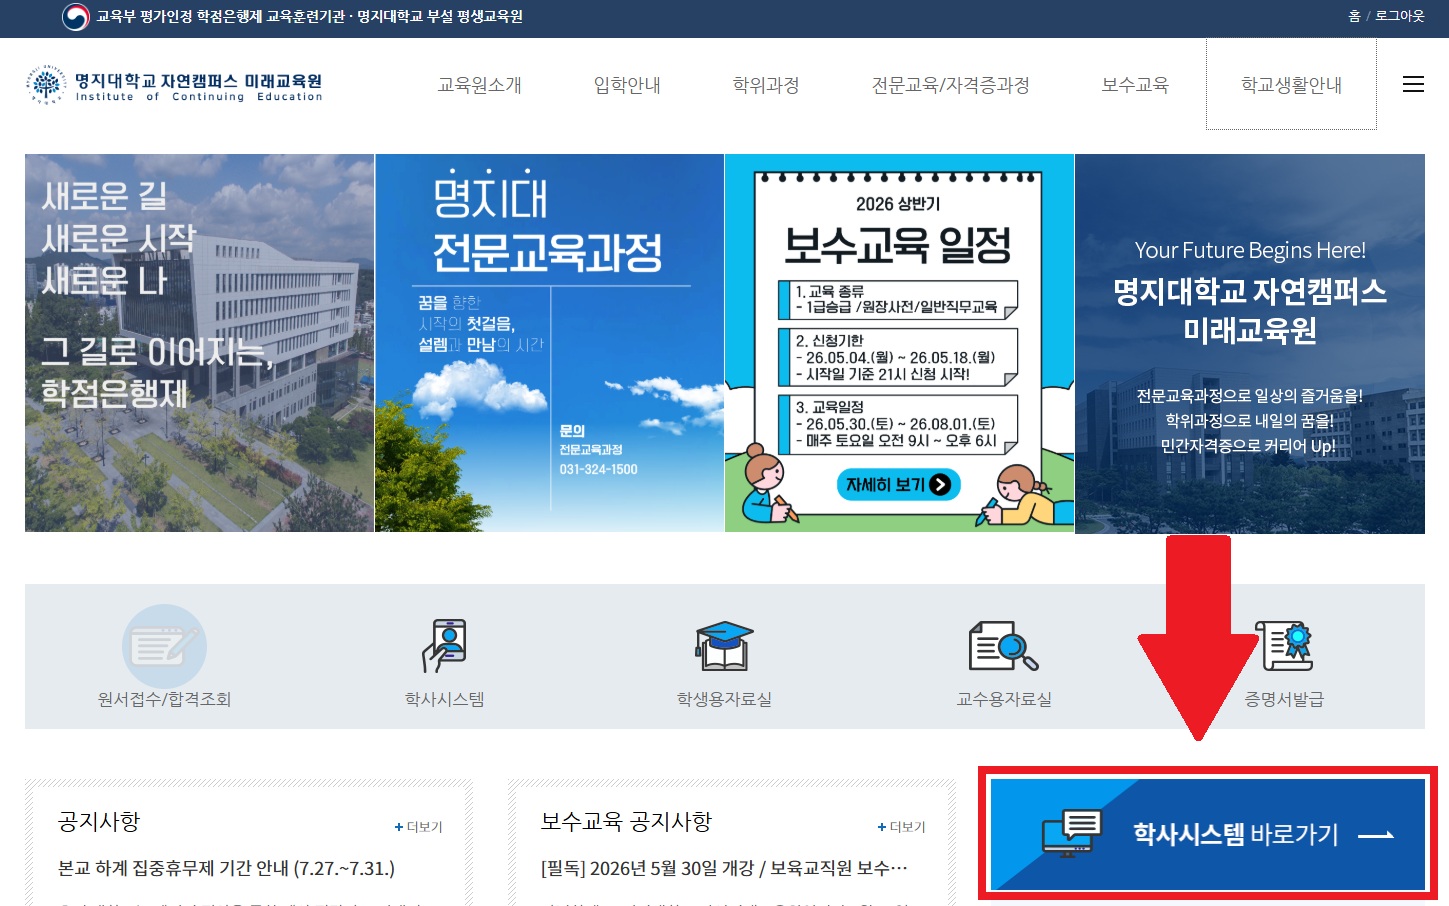
Task: Open the 전문교육/자격증과정 menu
Action: click(951, 85)
